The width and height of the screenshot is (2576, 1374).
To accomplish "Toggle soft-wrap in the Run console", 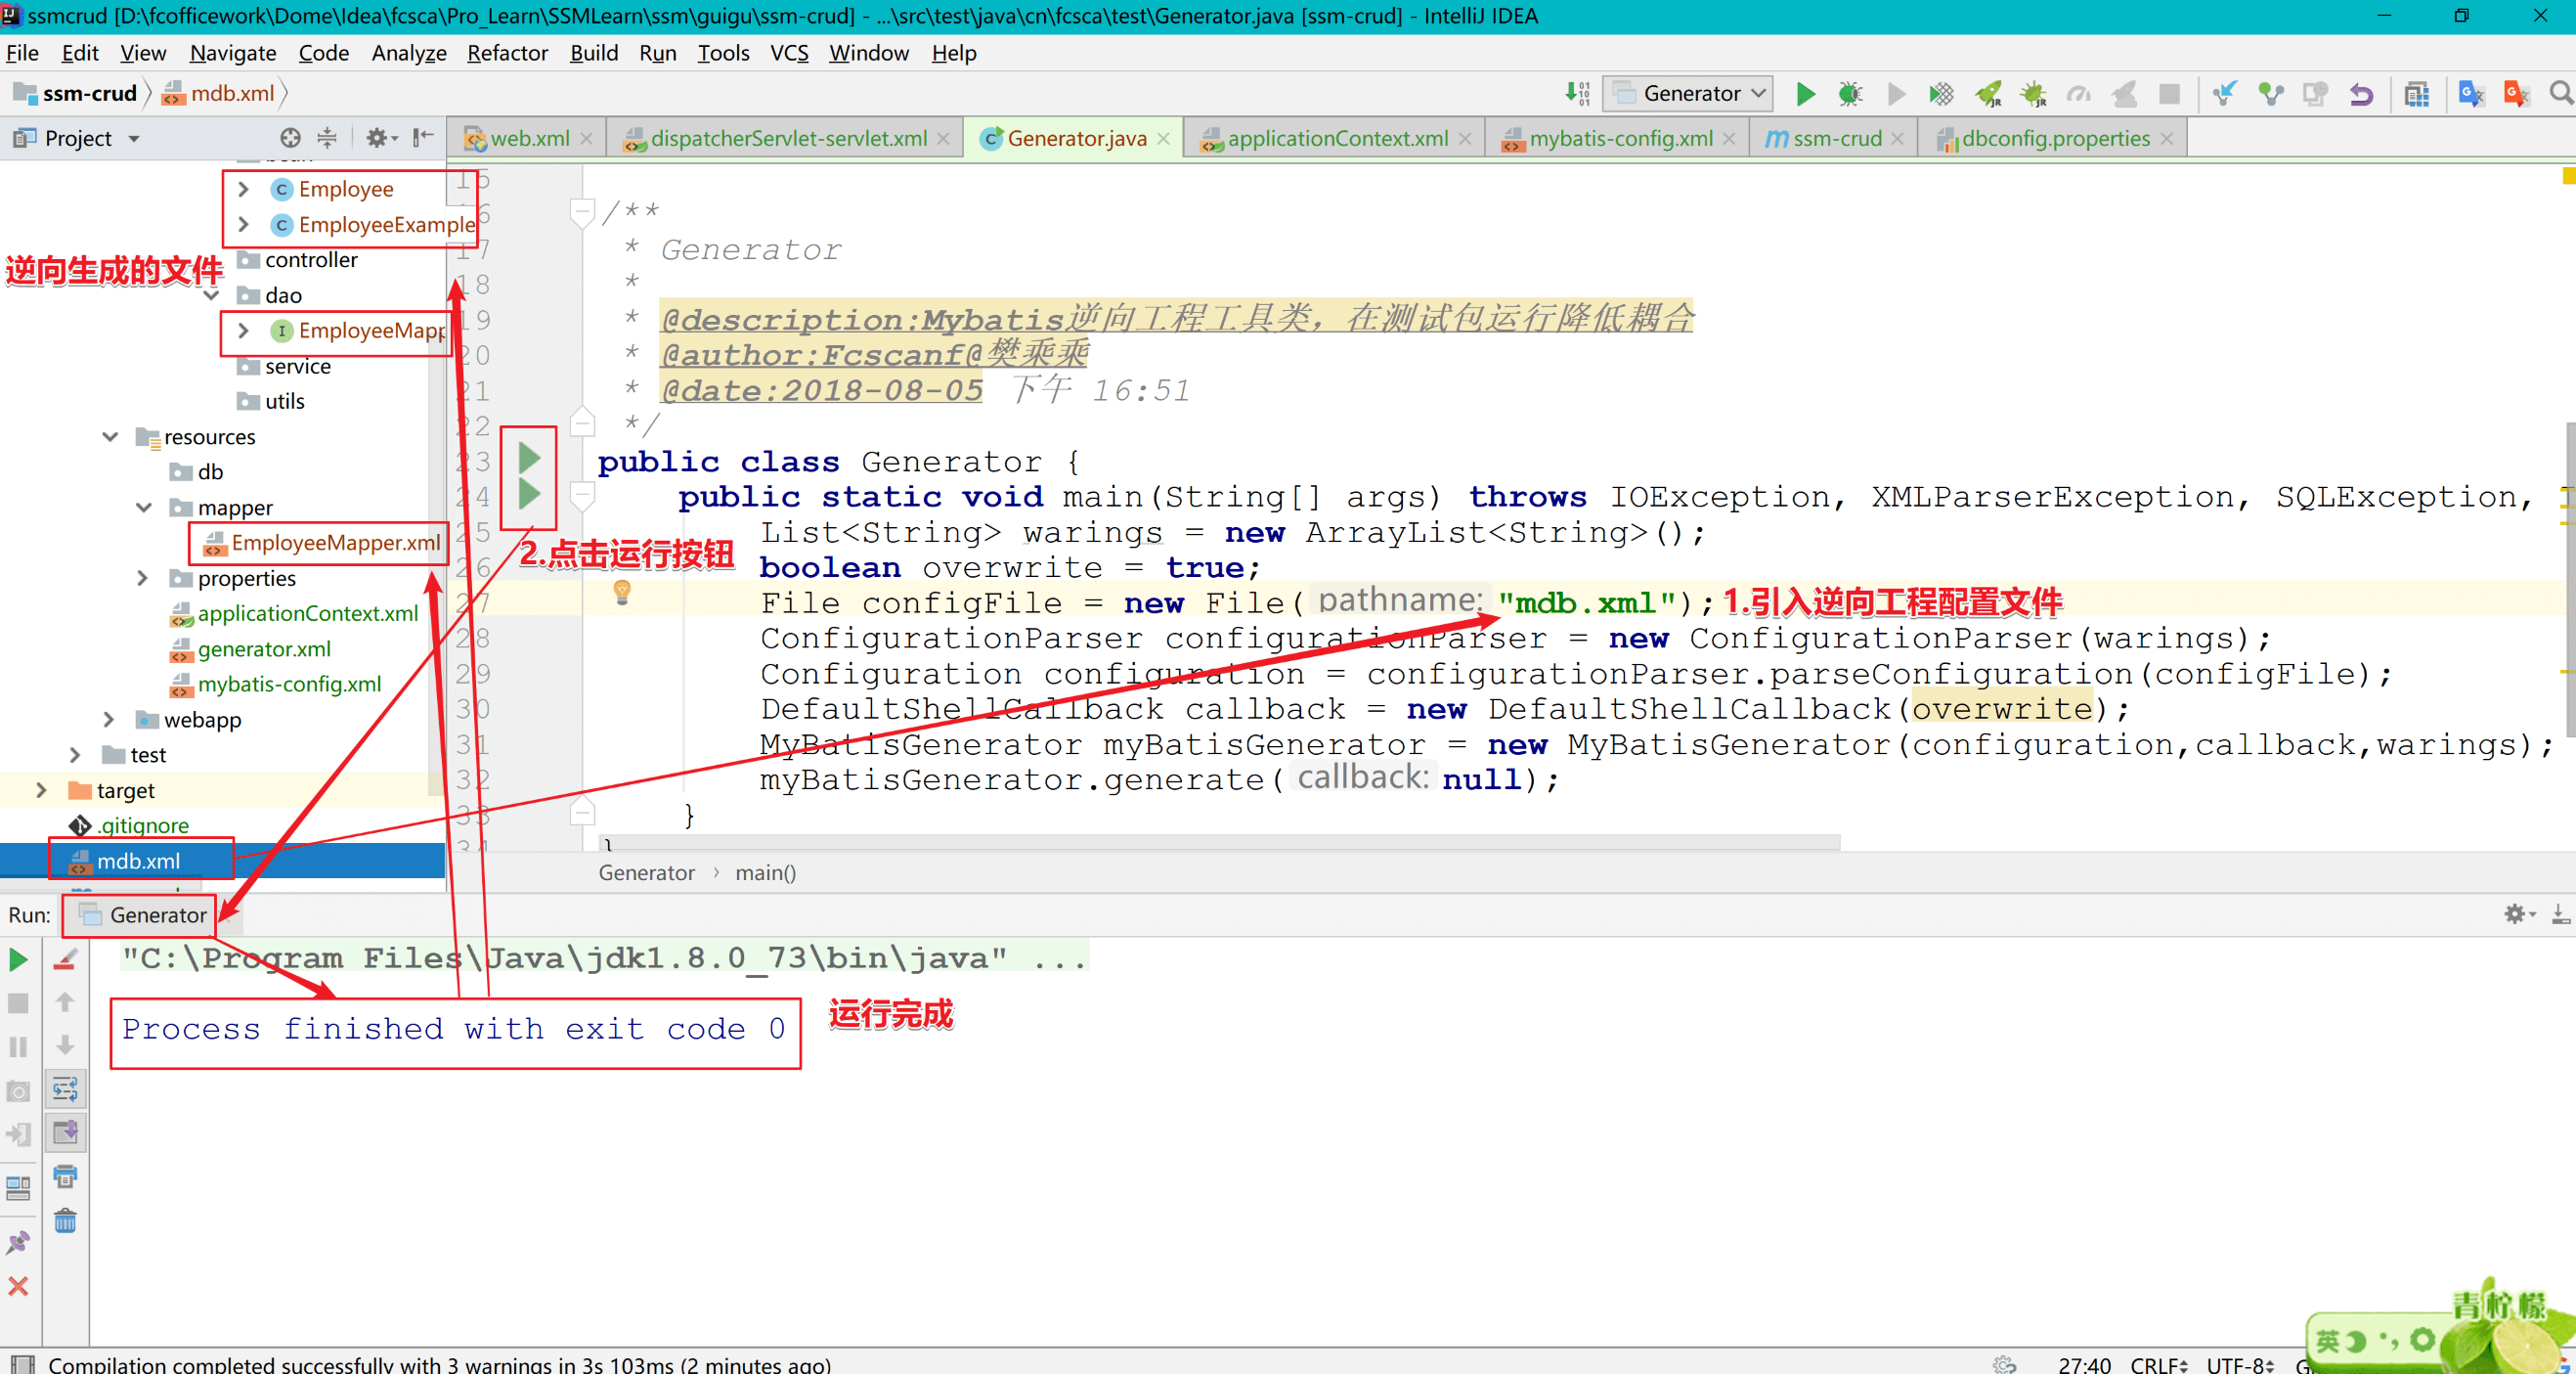I will coord(65,1088).
